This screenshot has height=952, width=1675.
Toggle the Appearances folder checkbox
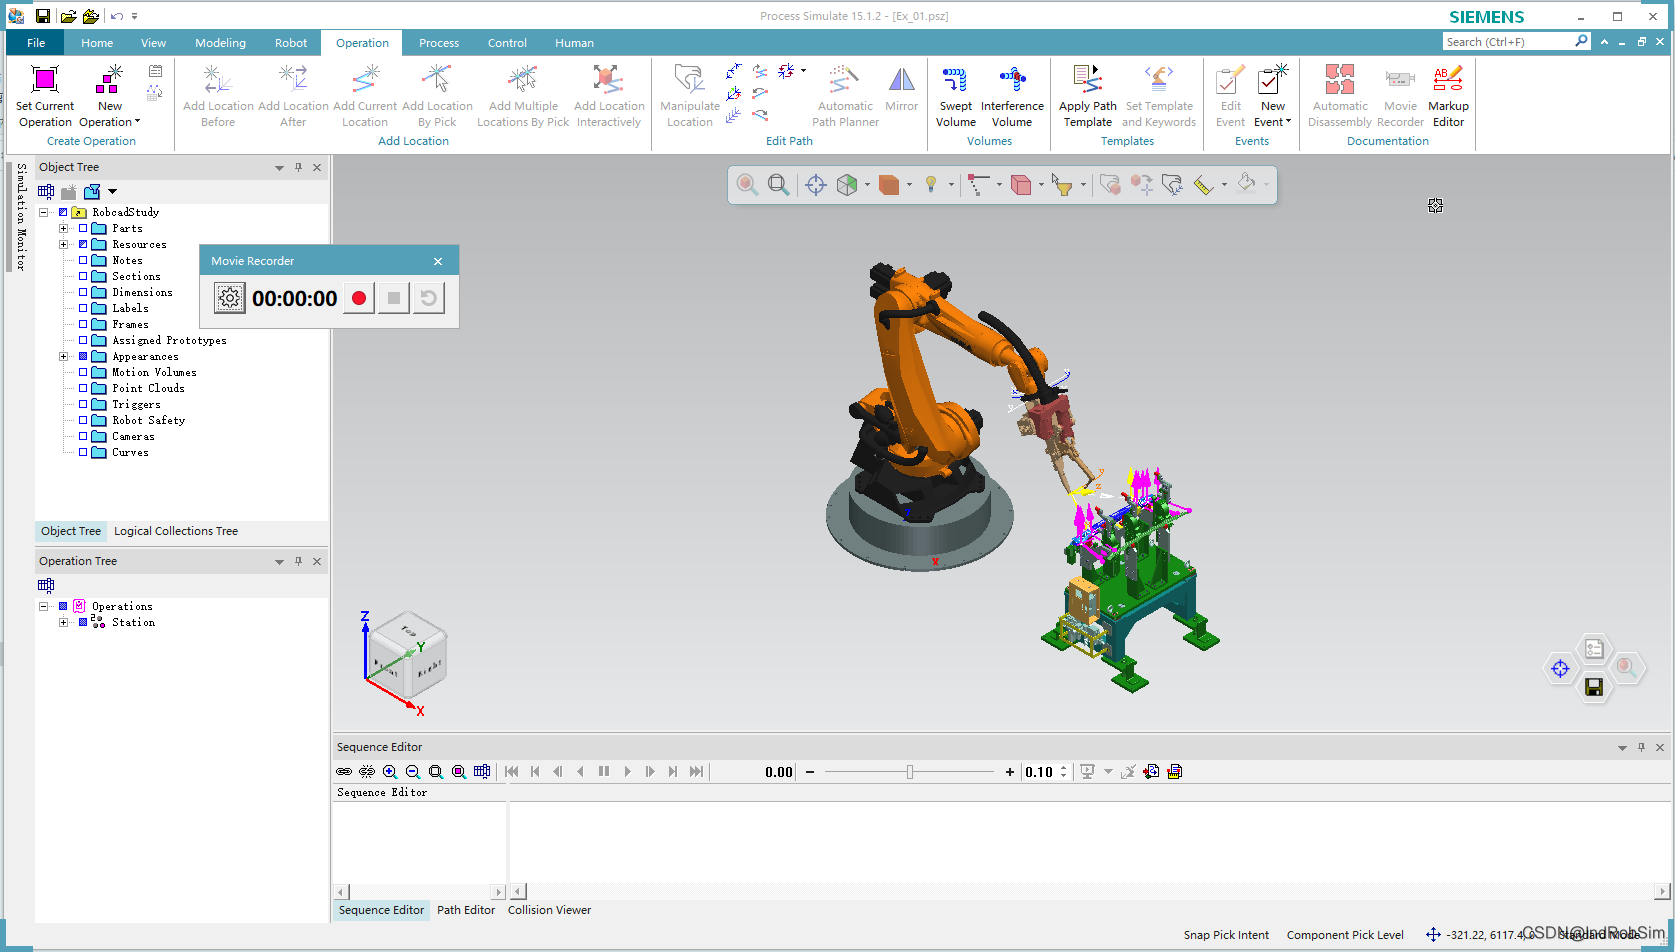click(x=83, y=356)
